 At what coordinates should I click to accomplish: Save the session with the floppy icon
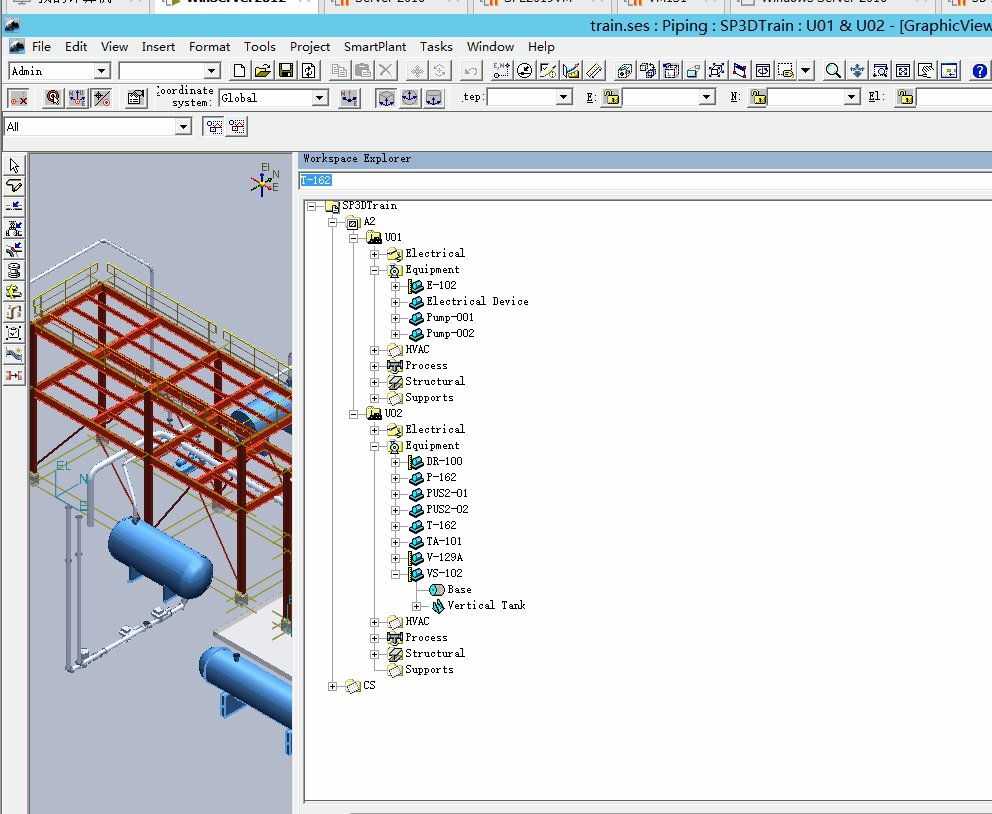(x=286, y=71)
